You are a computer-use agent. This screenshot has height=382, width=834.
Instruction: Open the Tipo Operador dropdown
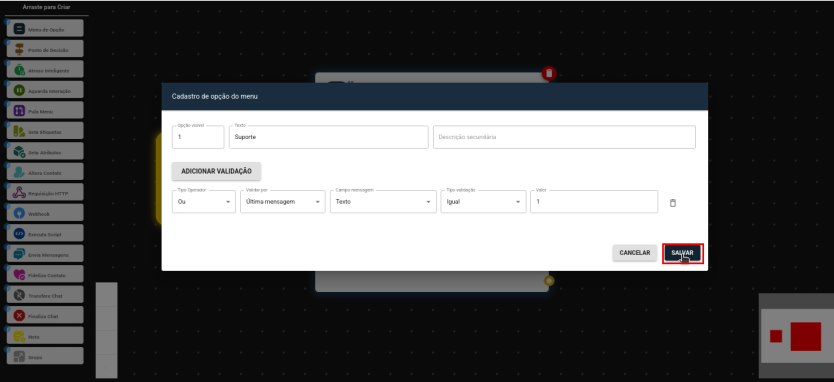(x=204, y=202)
